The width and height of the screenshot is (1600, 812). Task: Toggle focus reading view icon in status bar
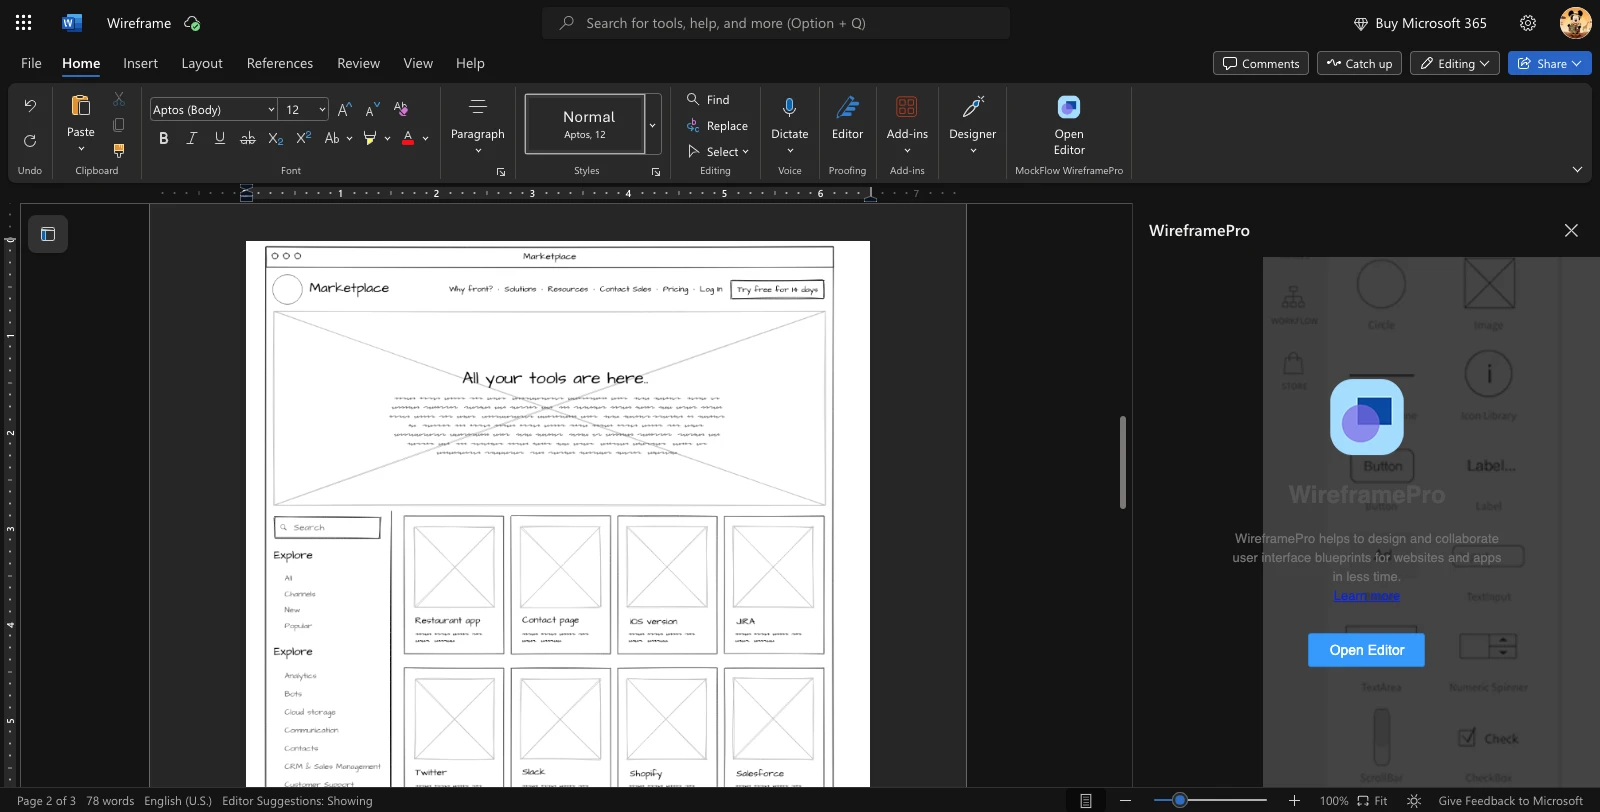(1086, 801)
